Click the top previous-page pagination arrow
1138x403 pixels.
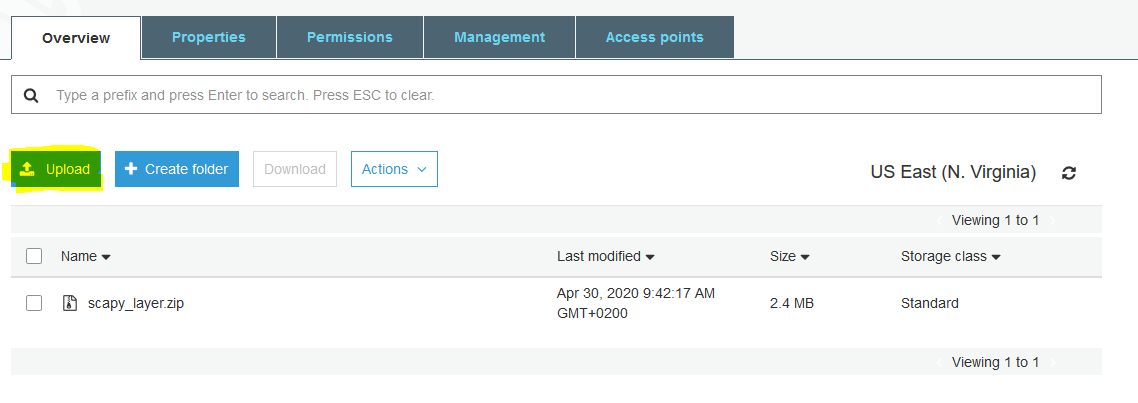pyautogui.click(x=939, y=220)
